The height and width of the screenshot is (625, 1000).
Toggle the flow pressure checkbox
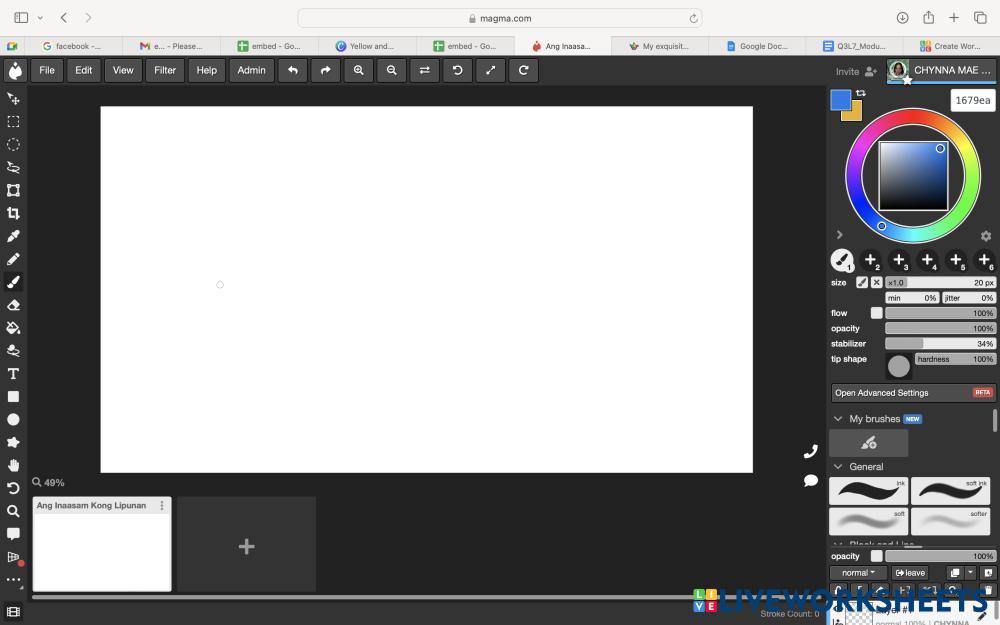[x=876, y=313]
